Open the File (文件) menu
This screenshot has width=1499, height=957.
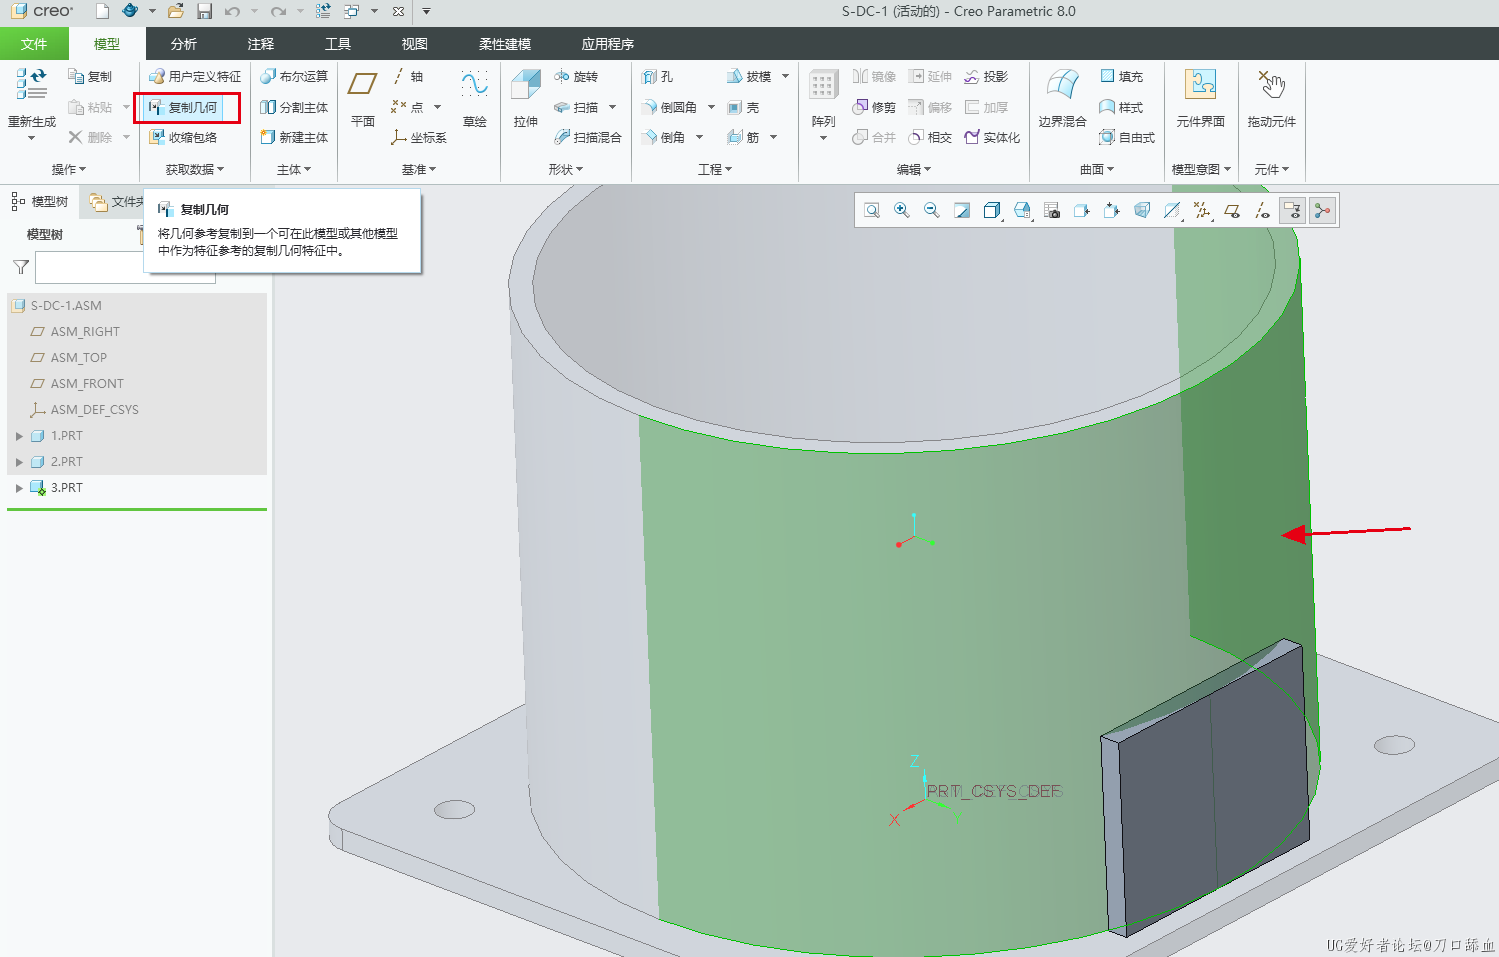[34, 44]
